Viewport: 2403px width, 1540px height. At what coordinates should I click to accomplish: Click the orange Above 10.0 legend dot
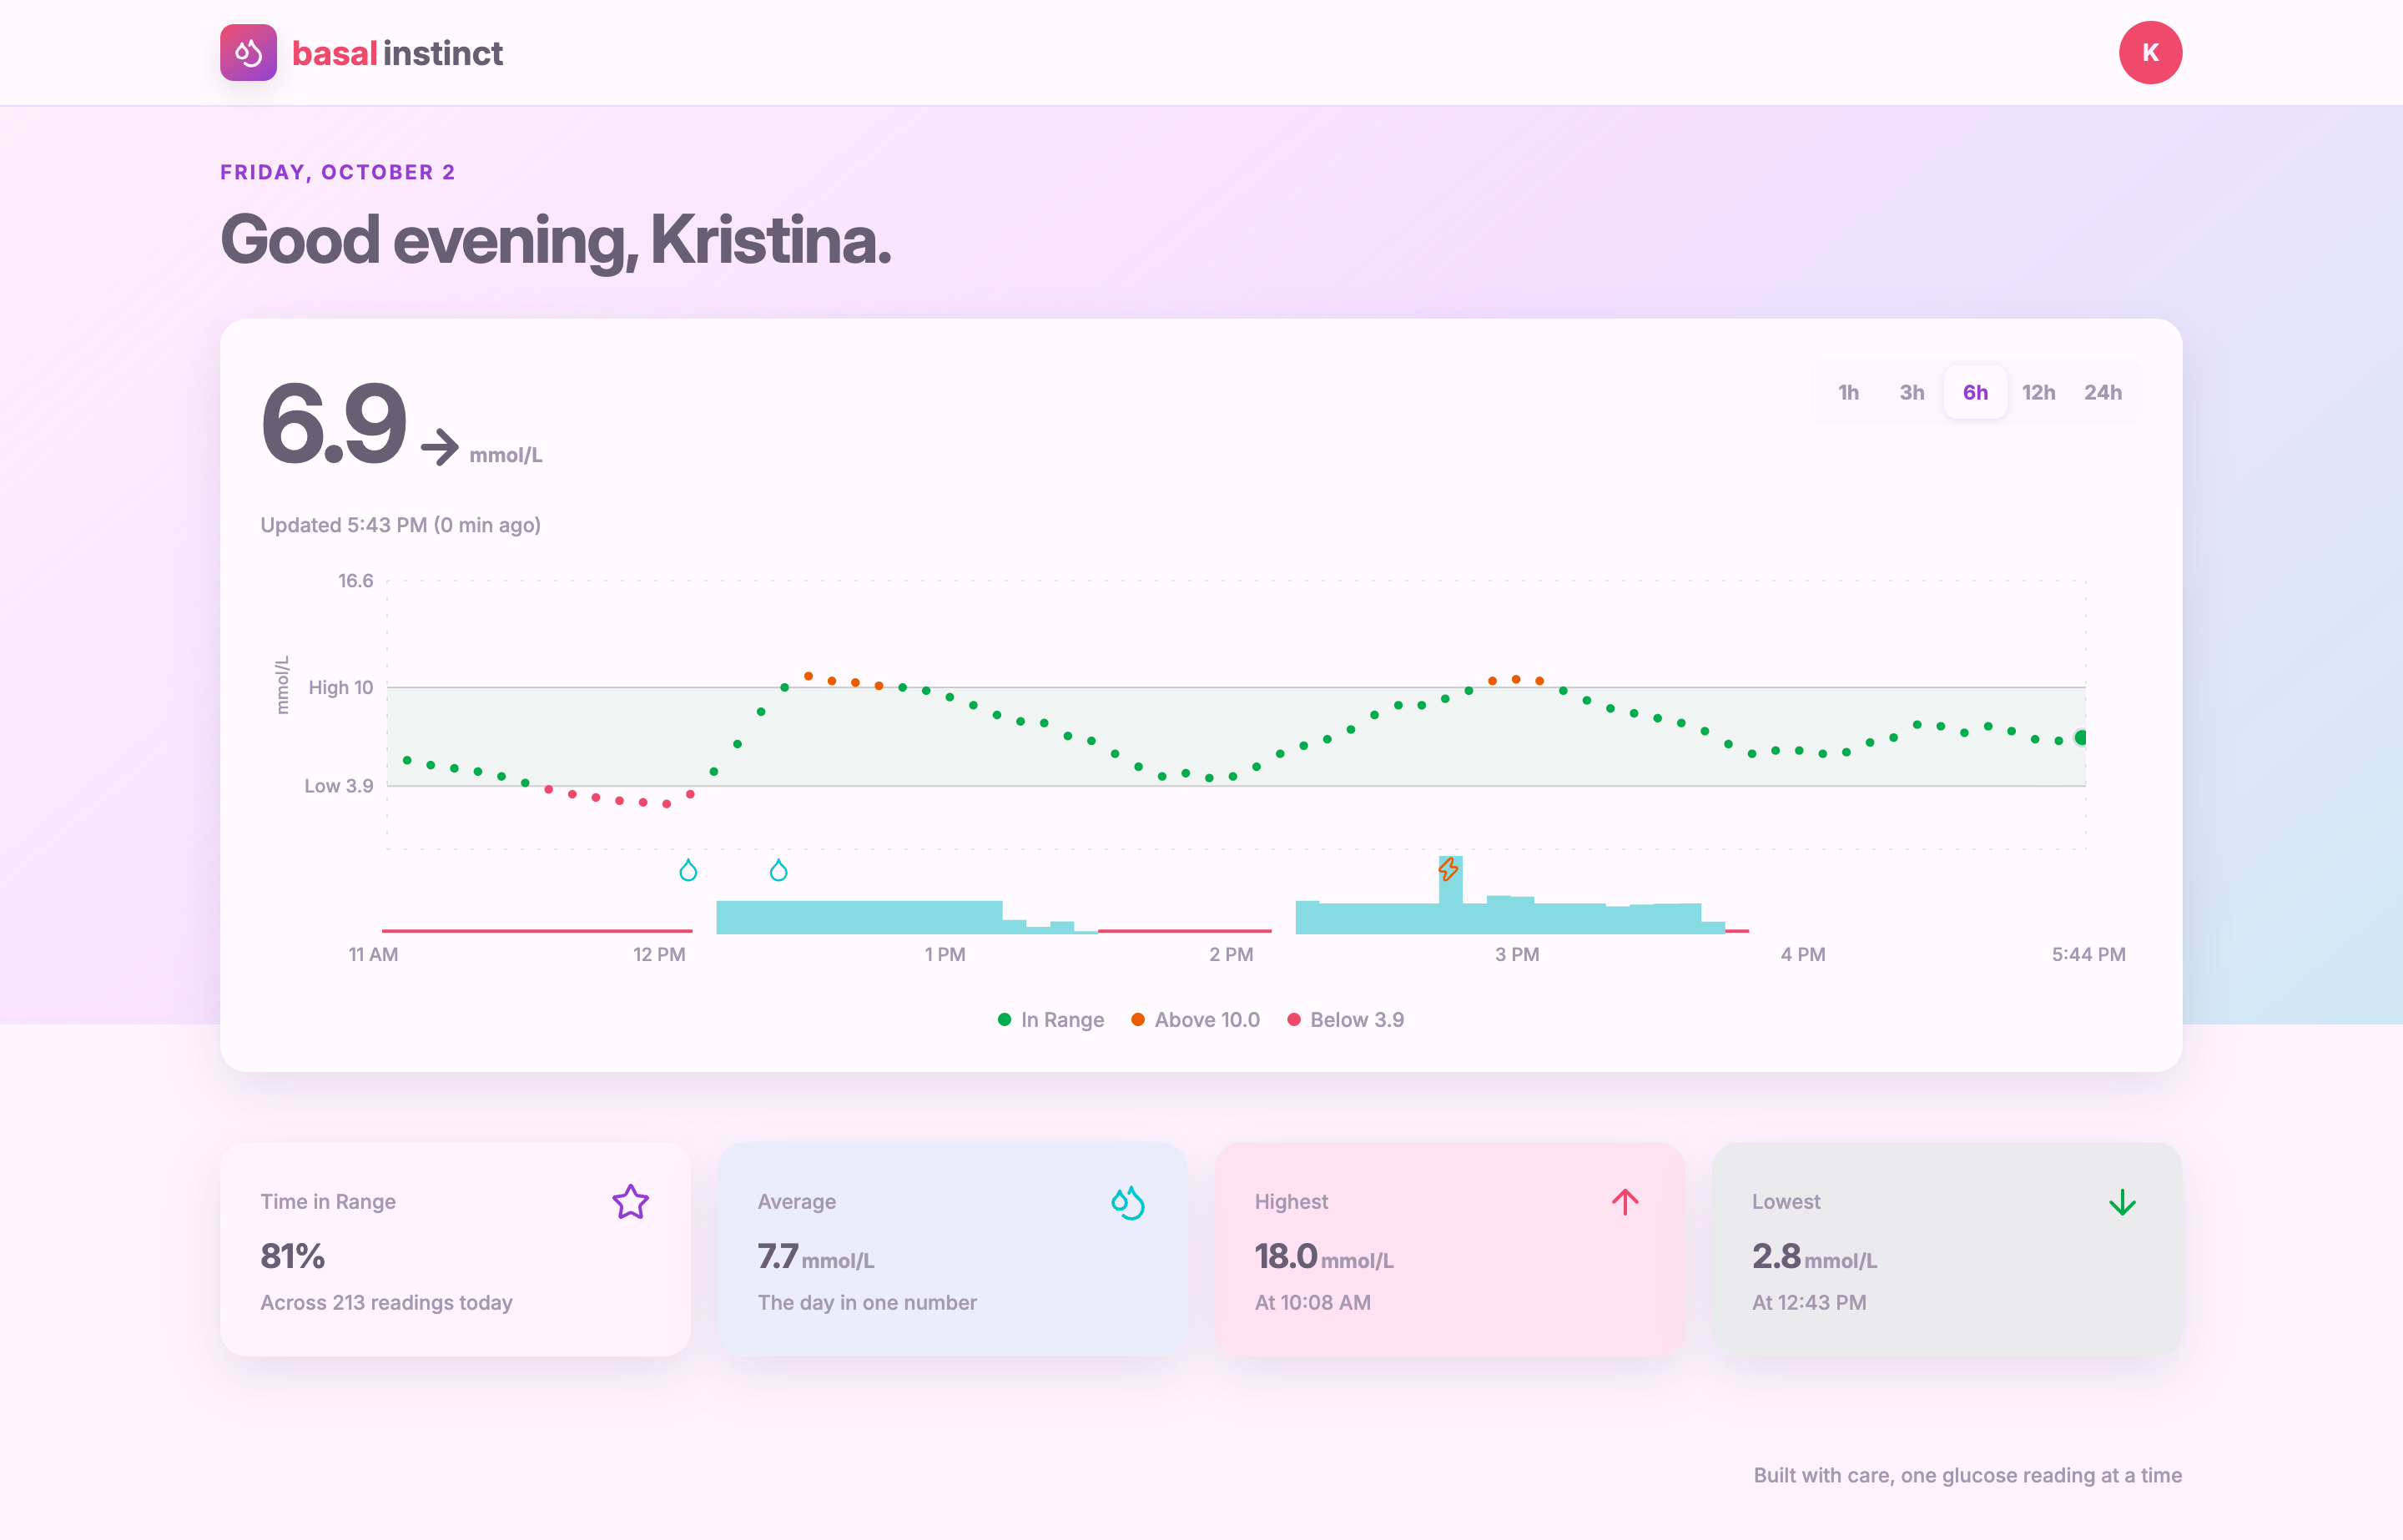click(1137, 1019)
